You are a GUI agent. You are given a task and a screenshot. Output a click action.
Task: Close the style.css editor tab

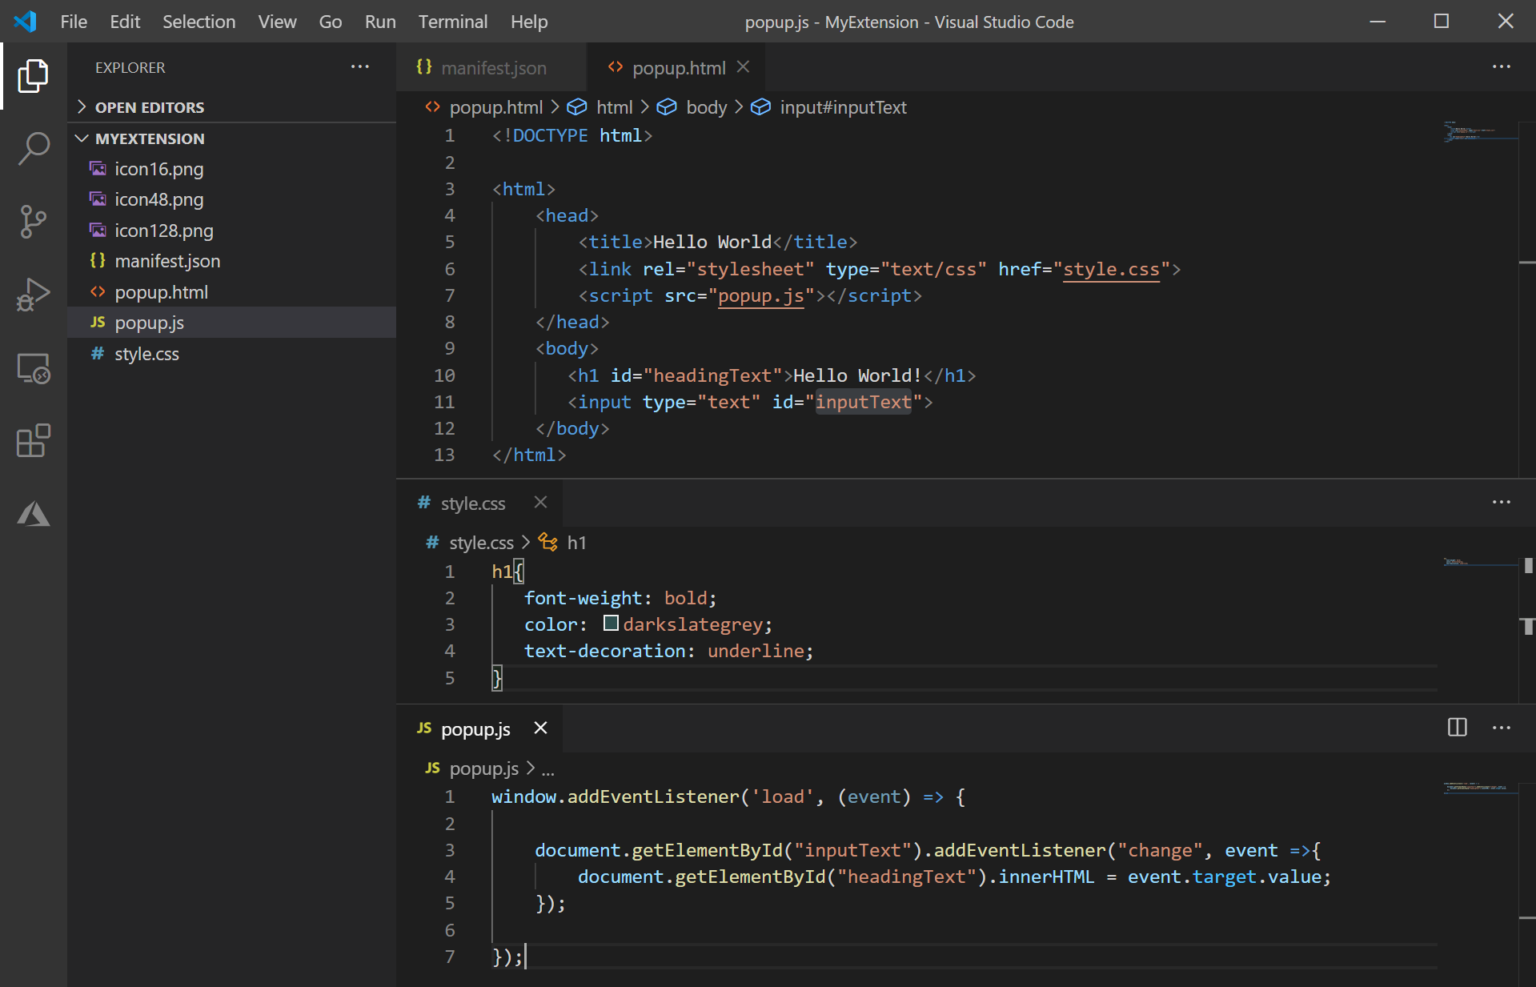tap(540, 502)
